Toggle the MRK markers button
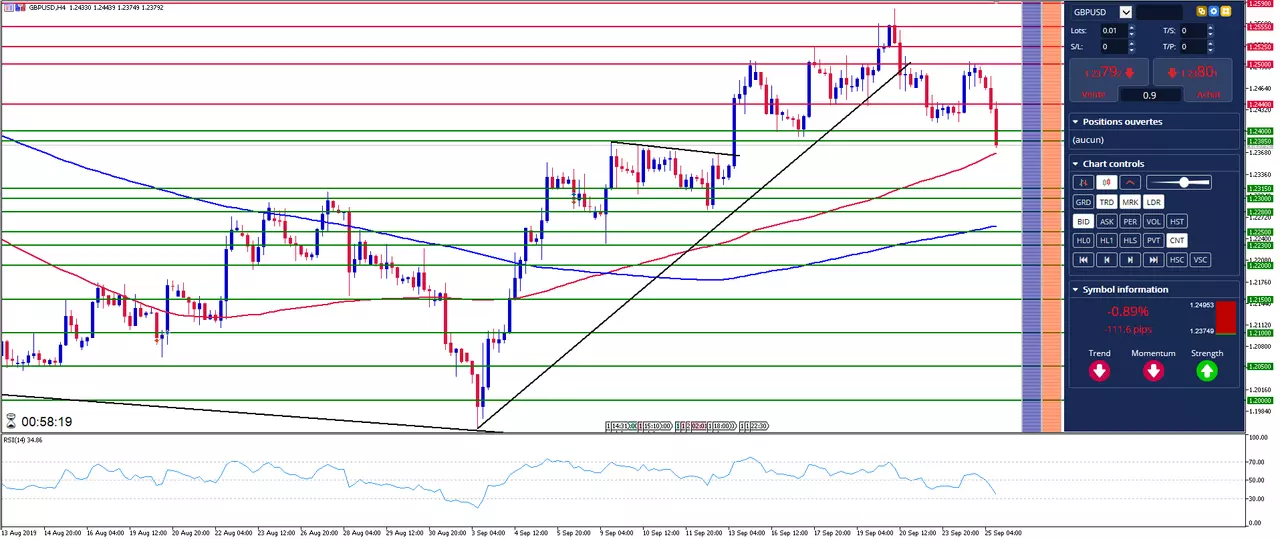Screen dimensions: 1280x539 (x=1130, y=202)
